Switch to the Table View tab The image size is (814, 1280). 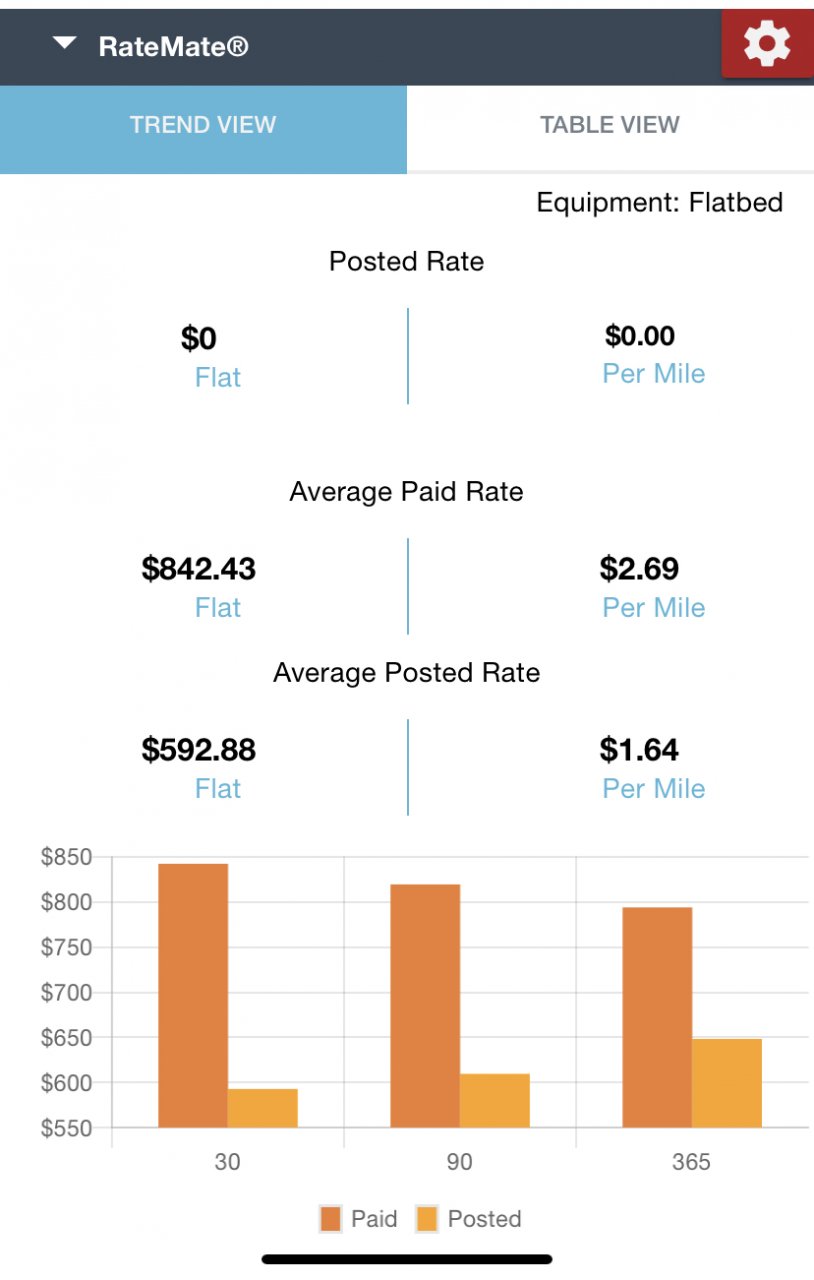pyautogui.click(x=610, y=125)
